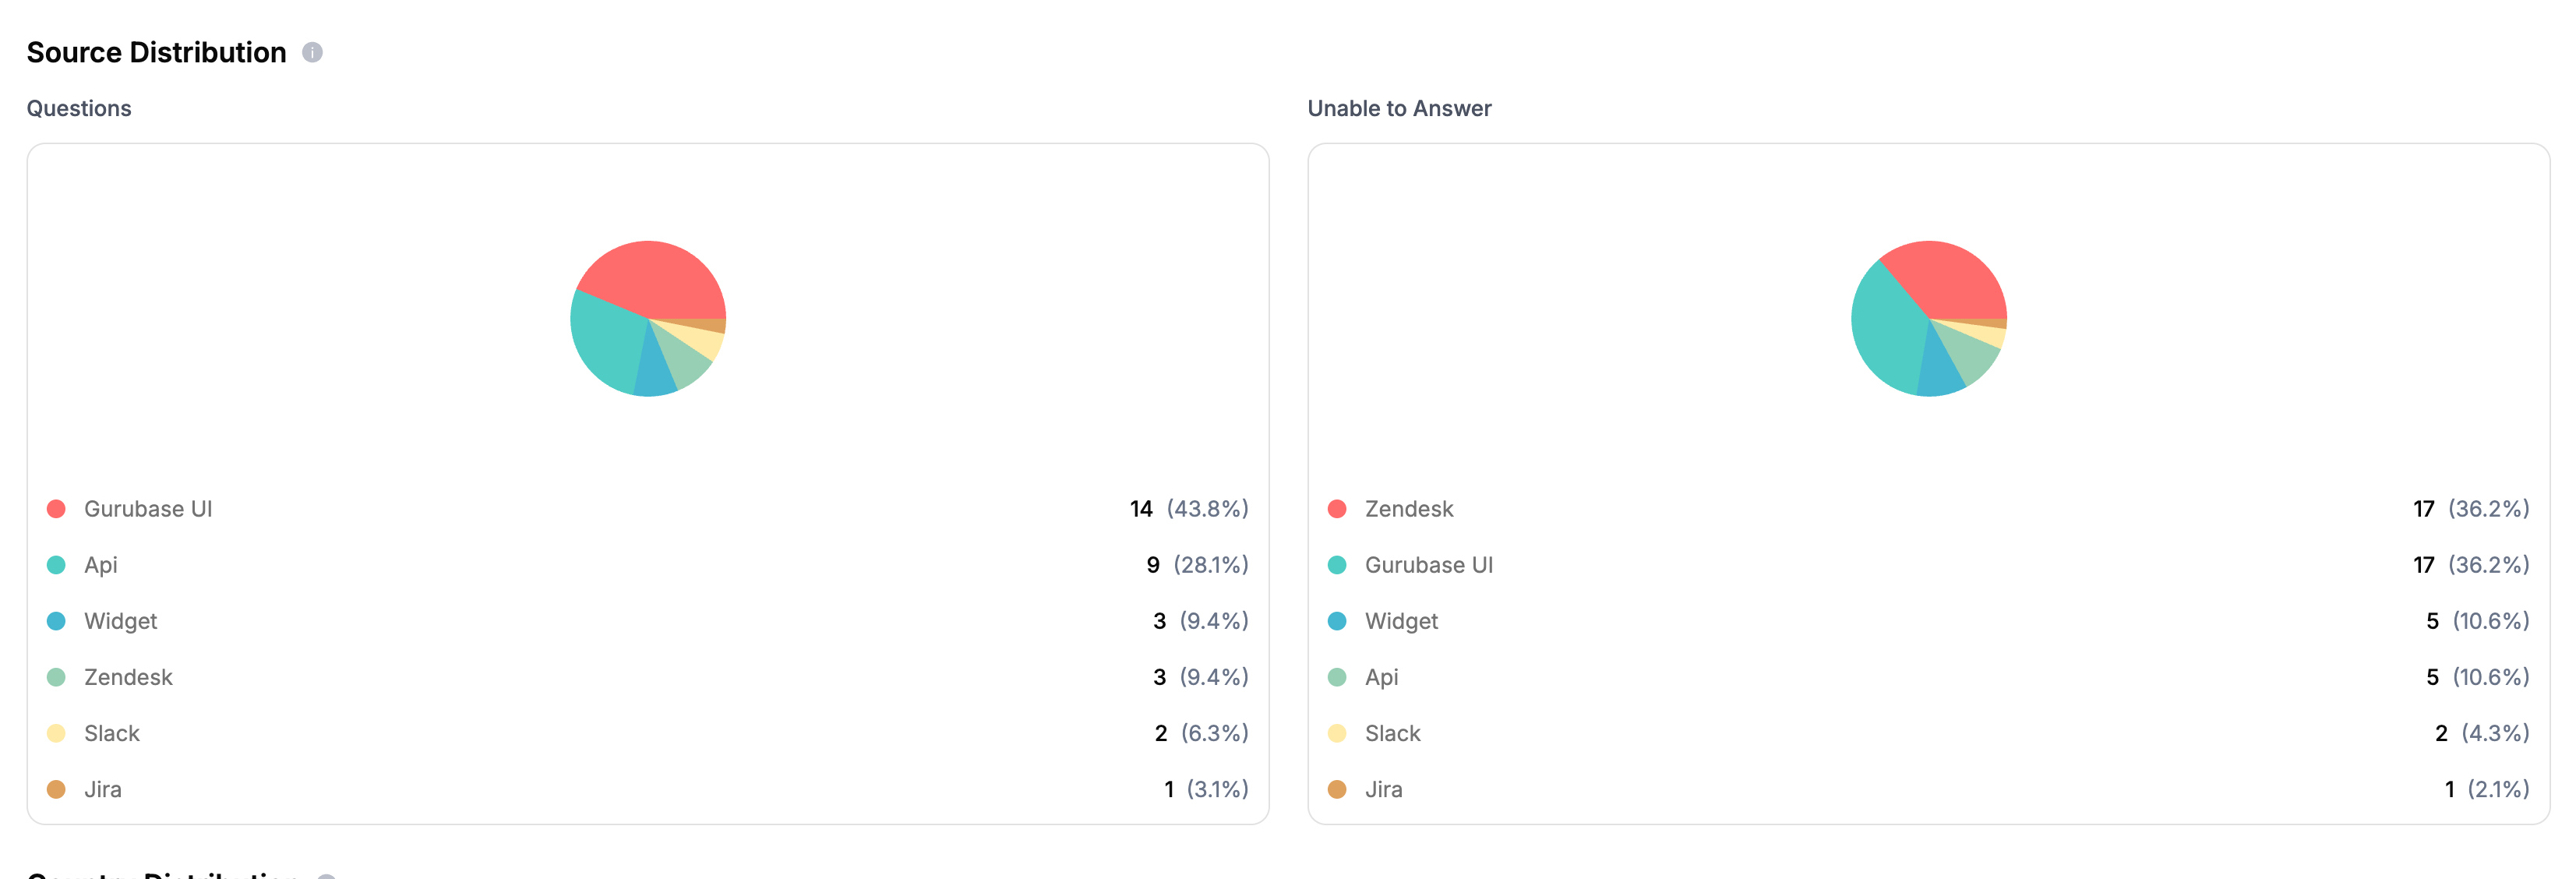The width and height of the screenshot is (2576, 879).
Task: Click the Widget legend dot under Questions
Action: coord(57,620)
